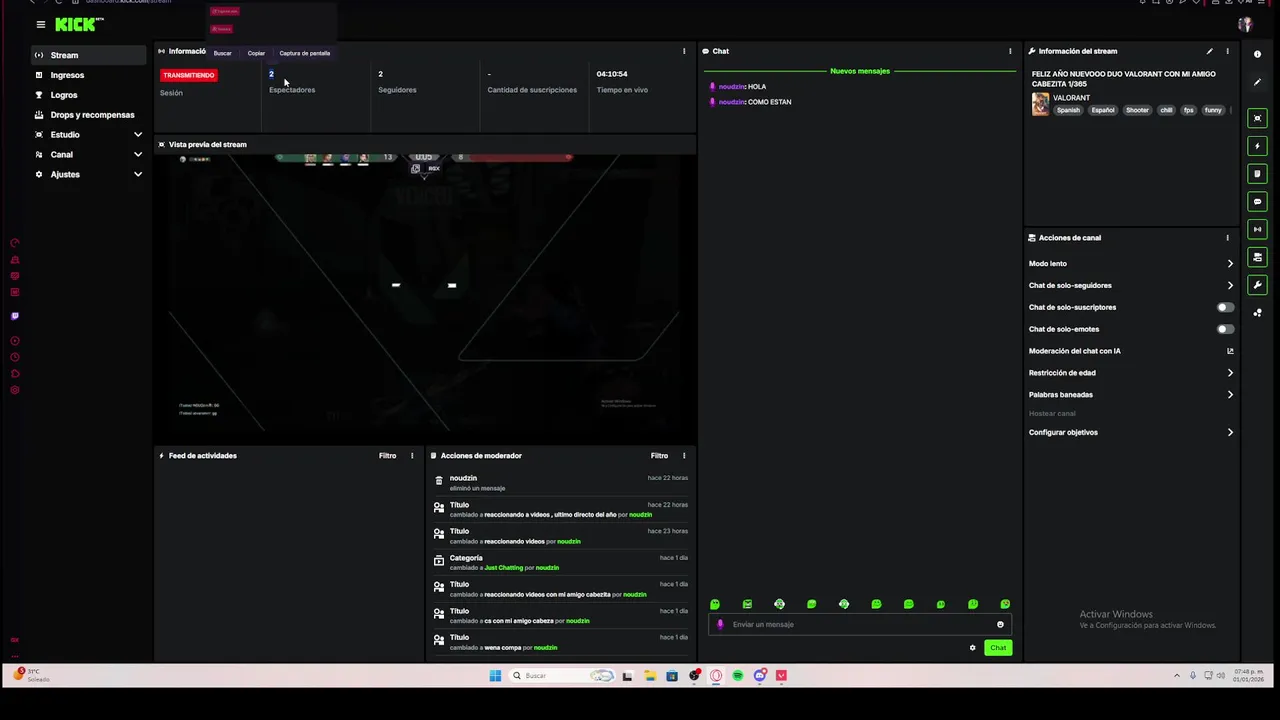Open Feed de actividades three-dot menu

coord(412,456)
